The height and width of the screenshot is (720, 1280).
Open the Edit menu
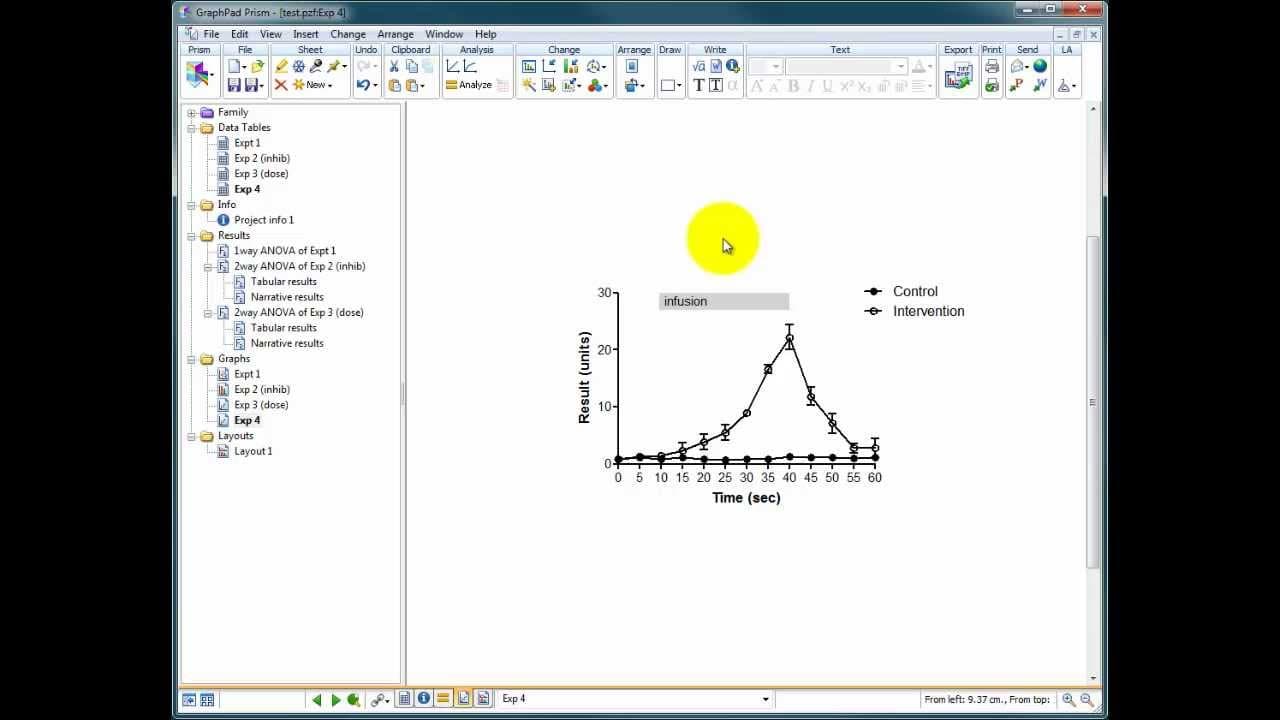[x=240, y=34]
